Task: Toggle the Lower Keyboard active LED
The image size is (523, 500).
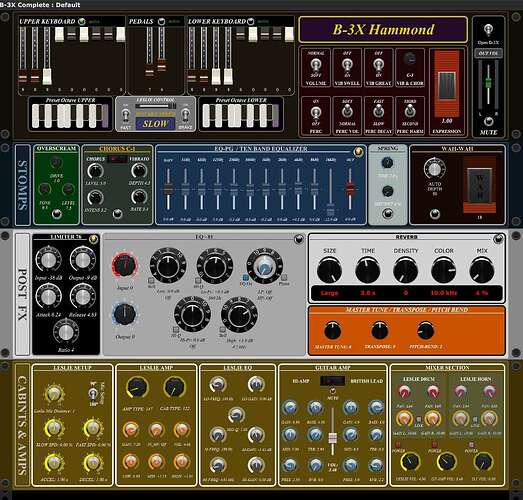Action: [250, 22]
